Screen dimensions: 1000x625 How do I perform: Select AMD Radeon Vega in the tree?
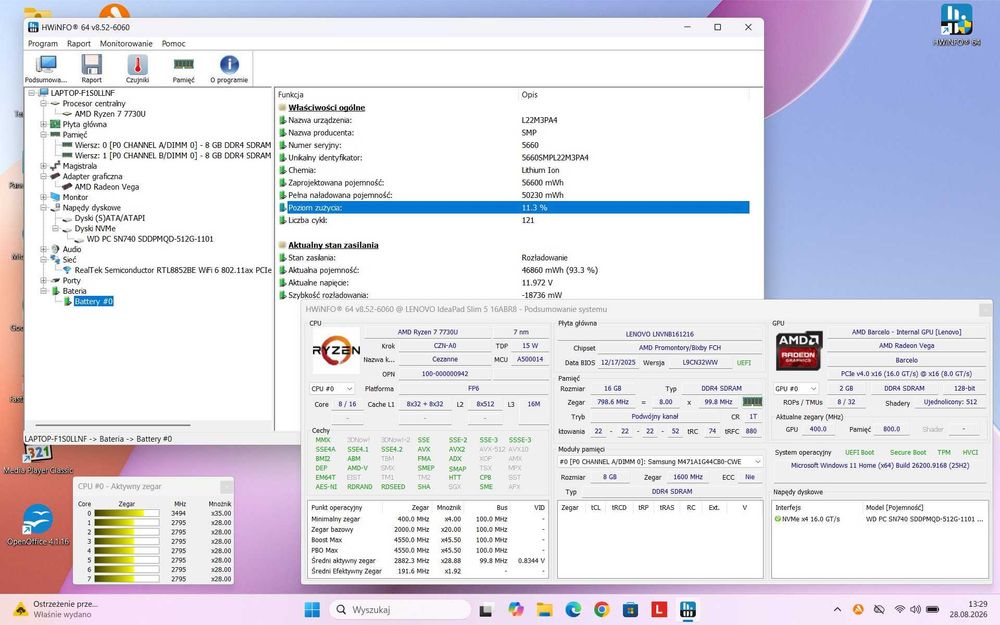click(x=107, y=187)
